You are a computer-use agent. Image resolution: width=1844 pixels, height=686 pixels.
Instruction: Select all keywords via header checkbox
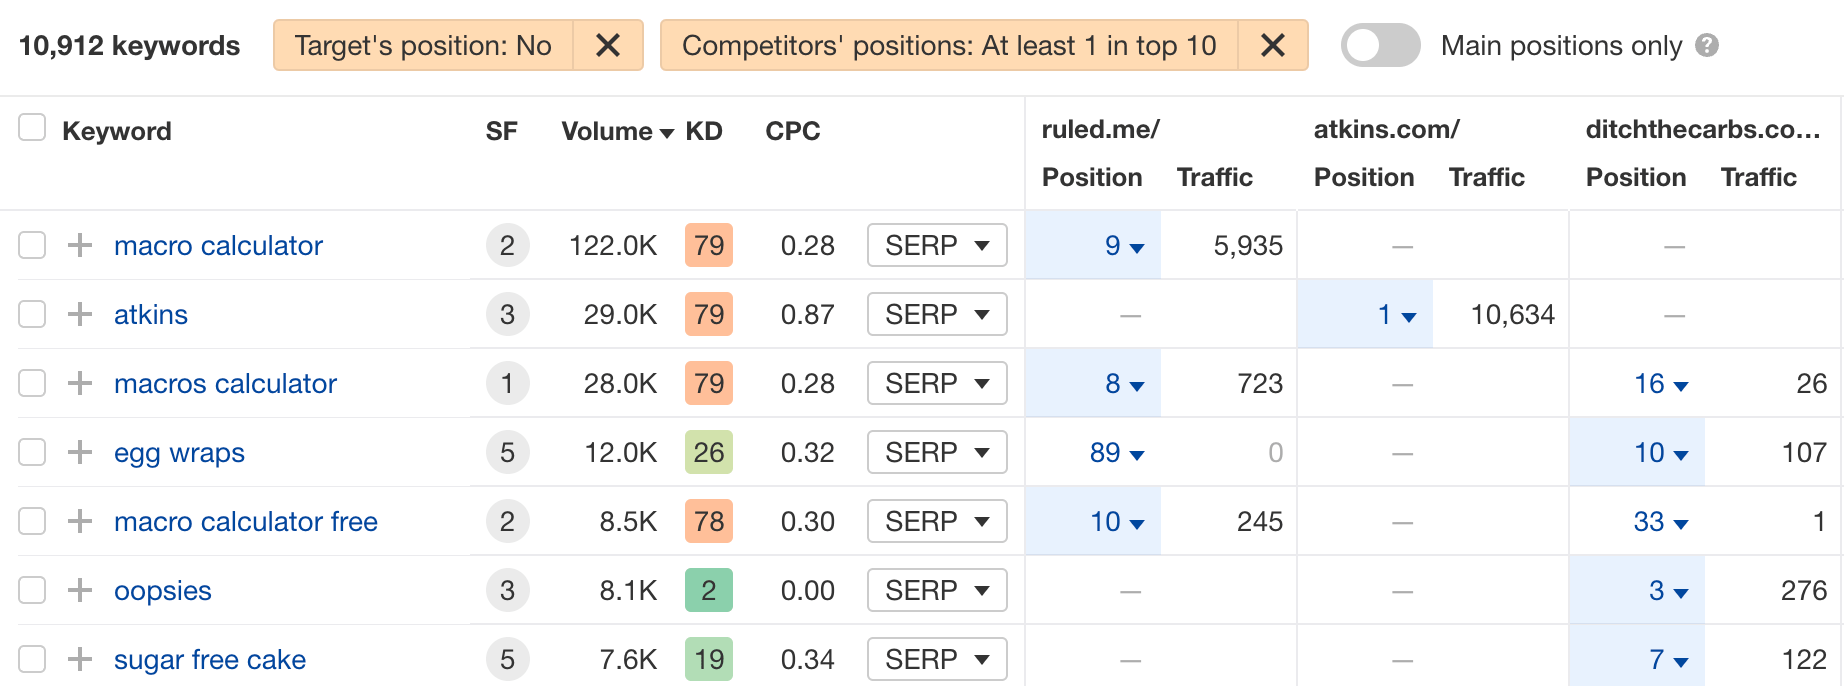32,127
